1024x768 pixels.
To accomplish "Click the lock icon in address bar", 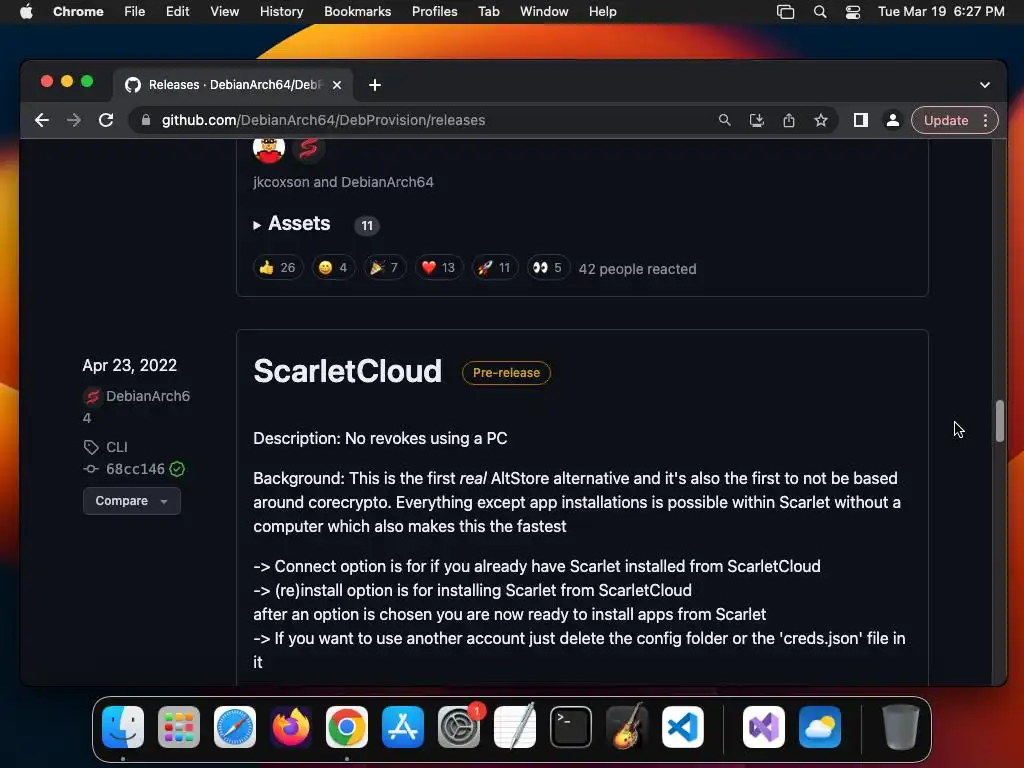I will pyautogui.click(x=146, y=120).
